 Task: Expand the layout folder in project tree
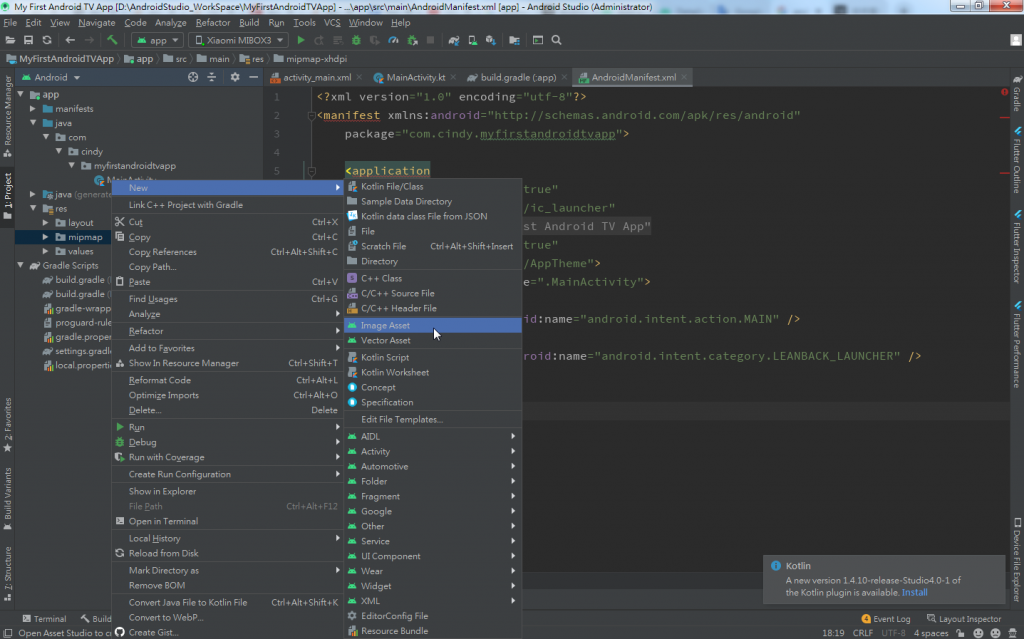[46, 223]
